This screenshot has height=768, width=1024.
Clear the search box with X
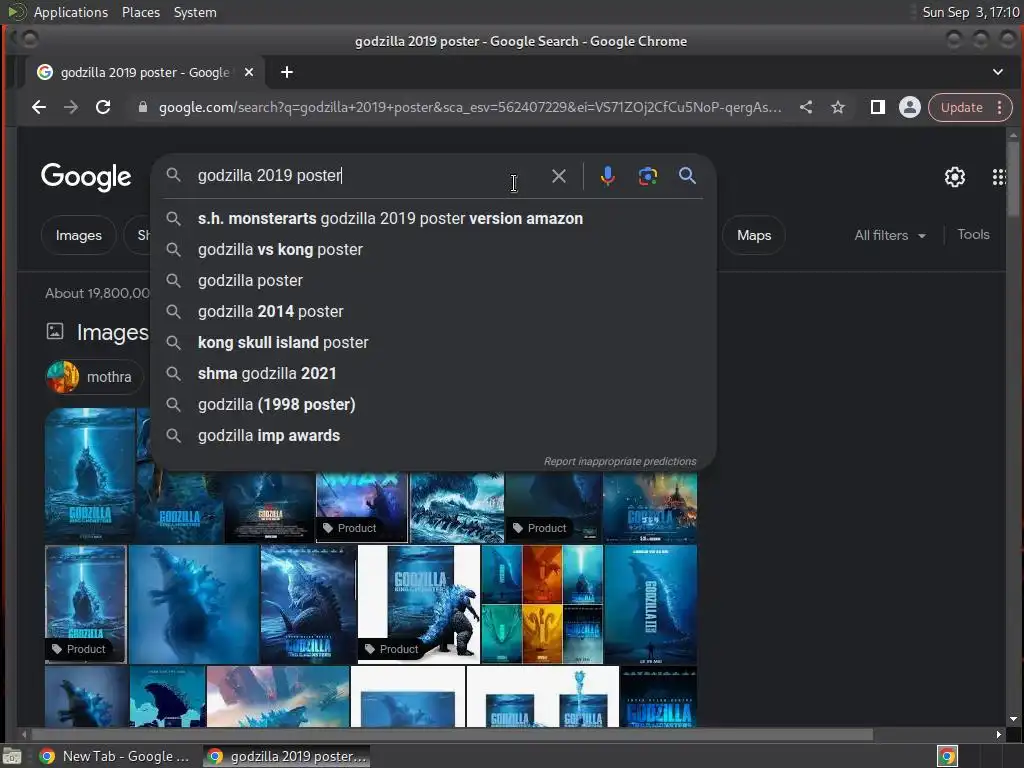[558, 176]
